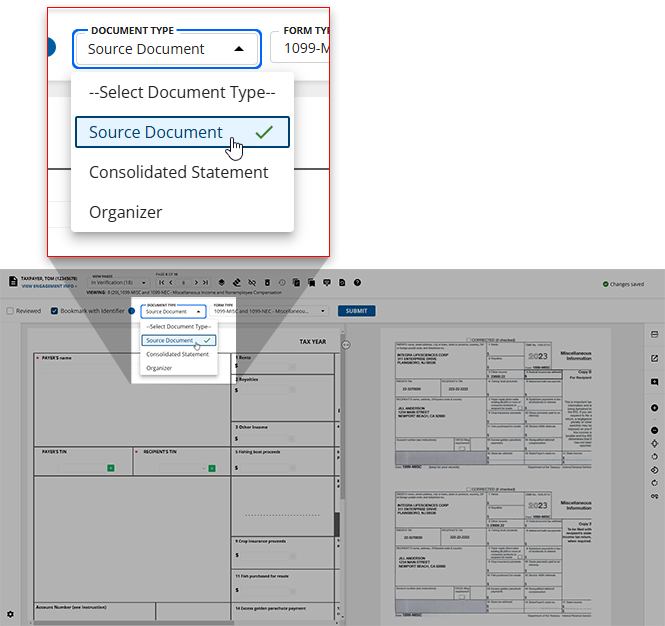Click the lower 1099-MISC form image

(493, 553)
